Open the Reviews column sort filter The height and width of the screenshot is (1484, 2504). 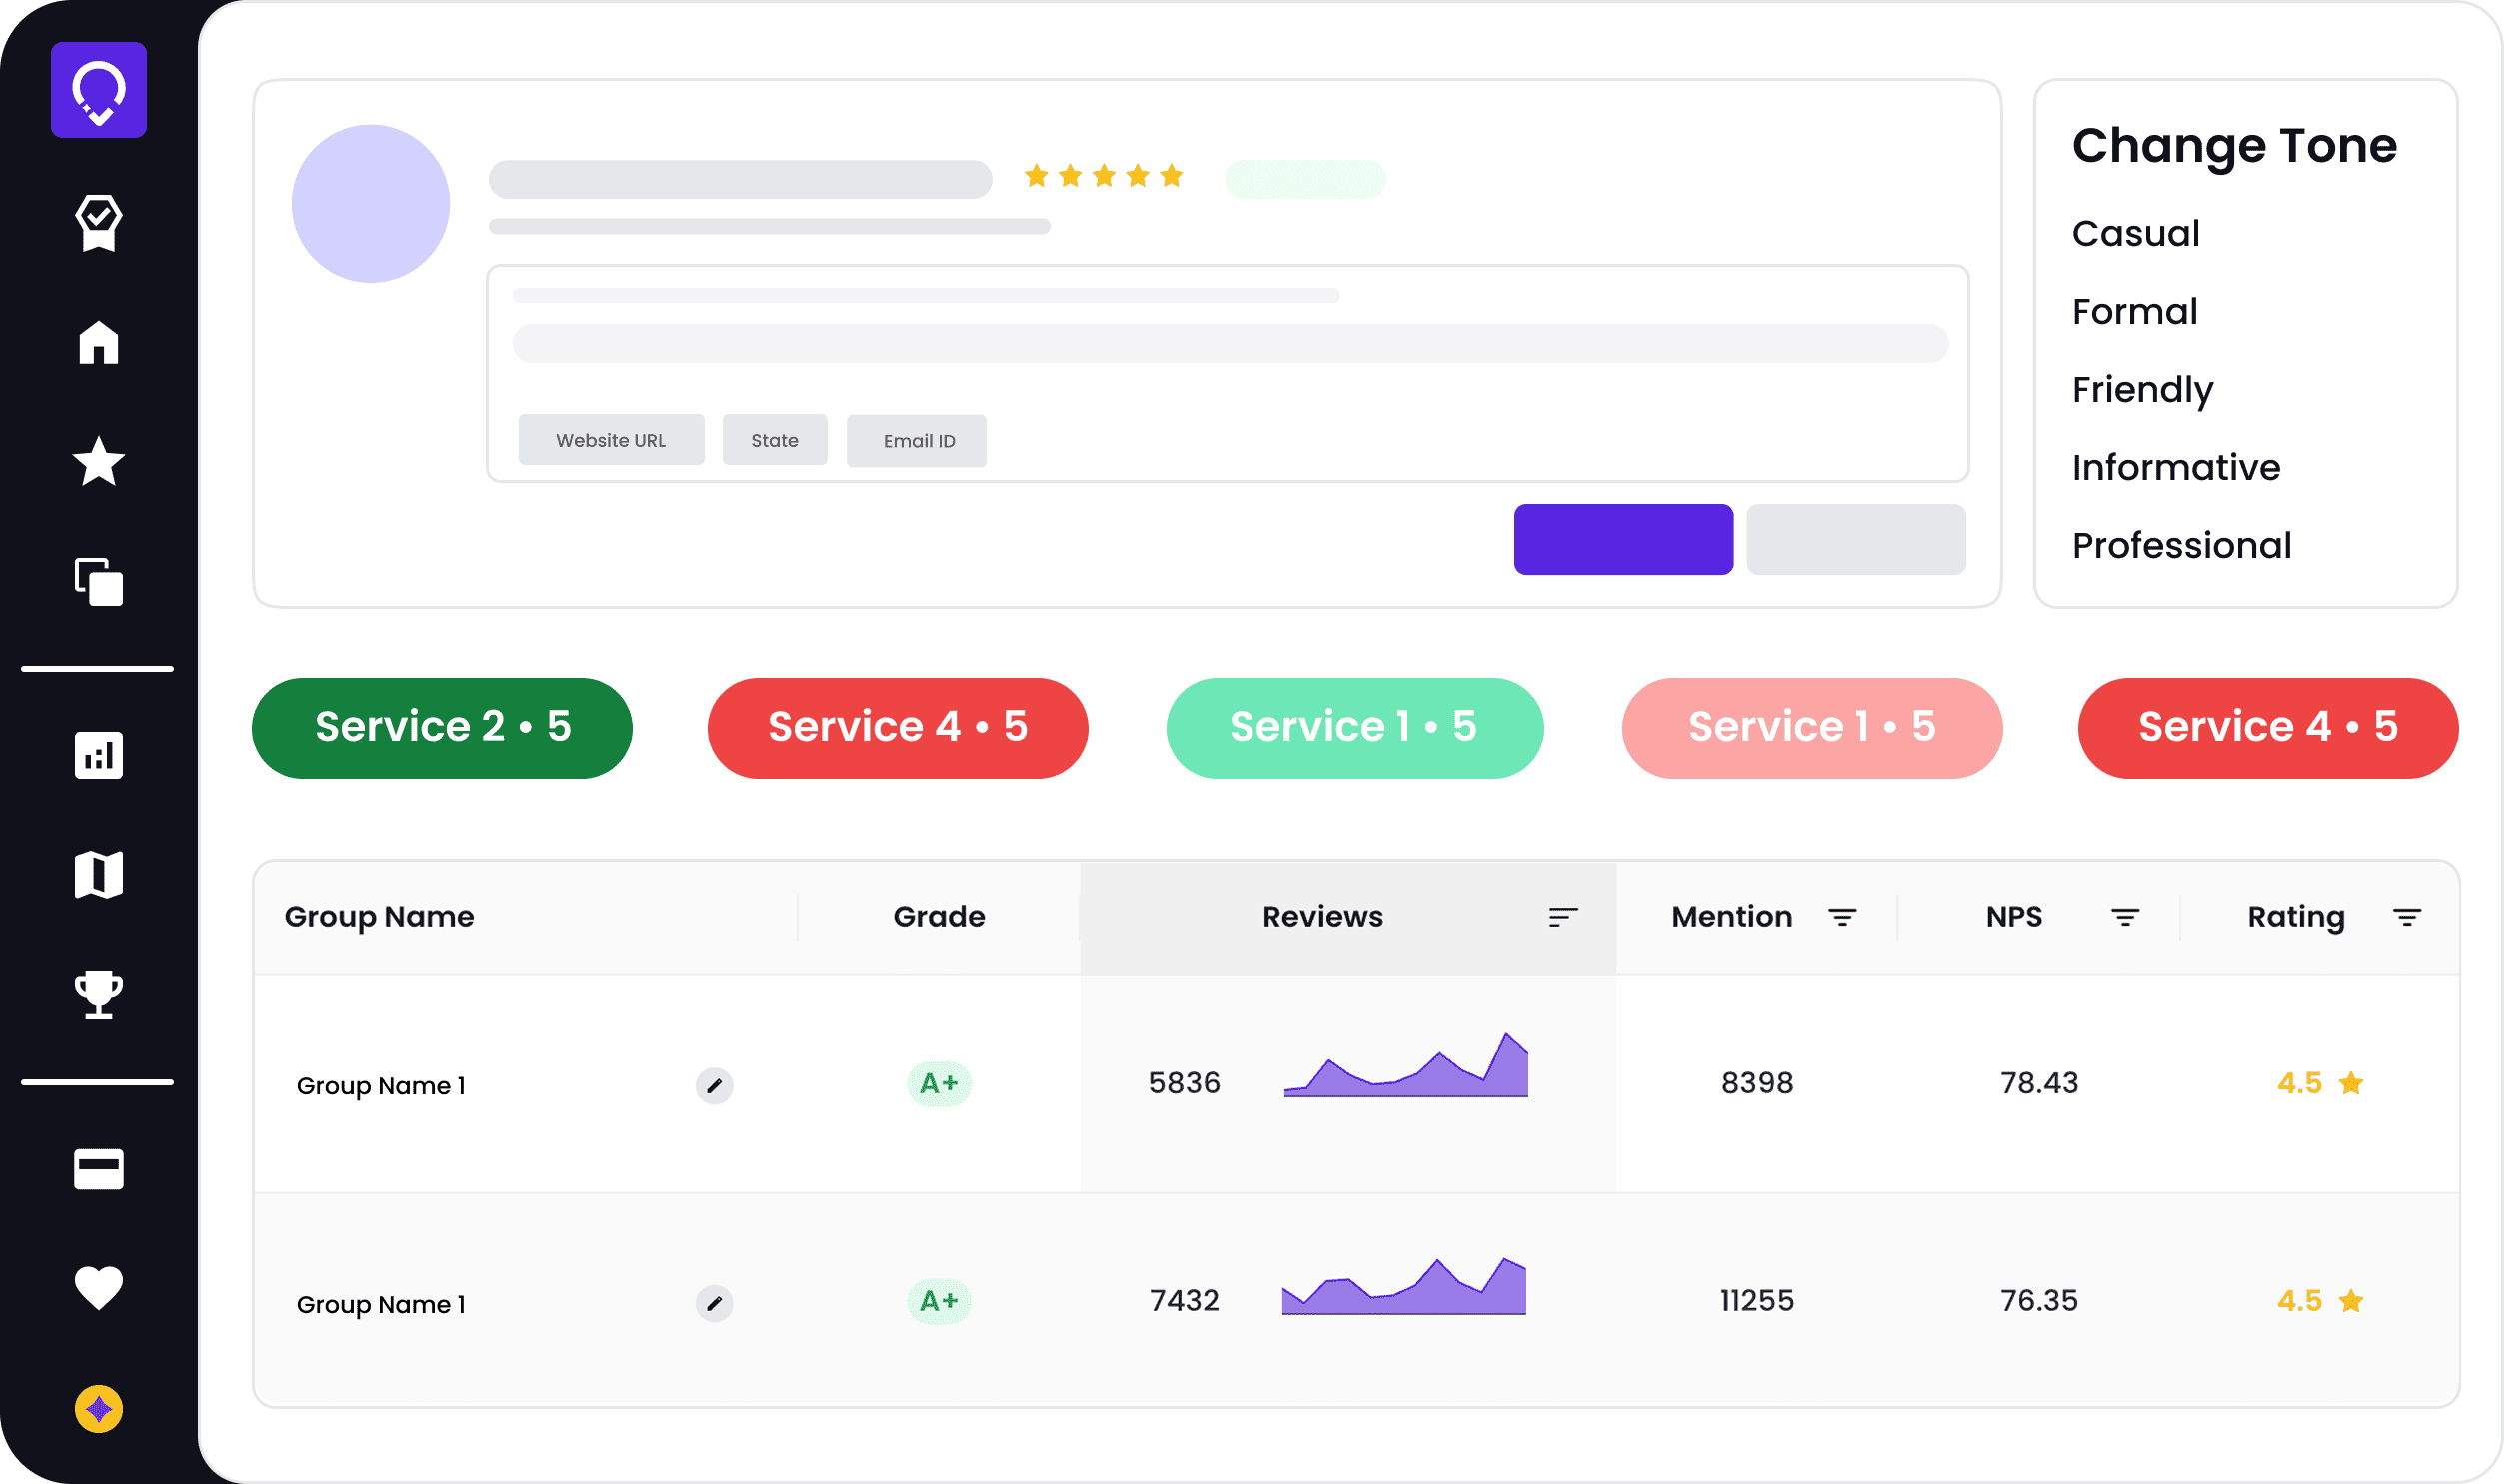point(1563,917)
